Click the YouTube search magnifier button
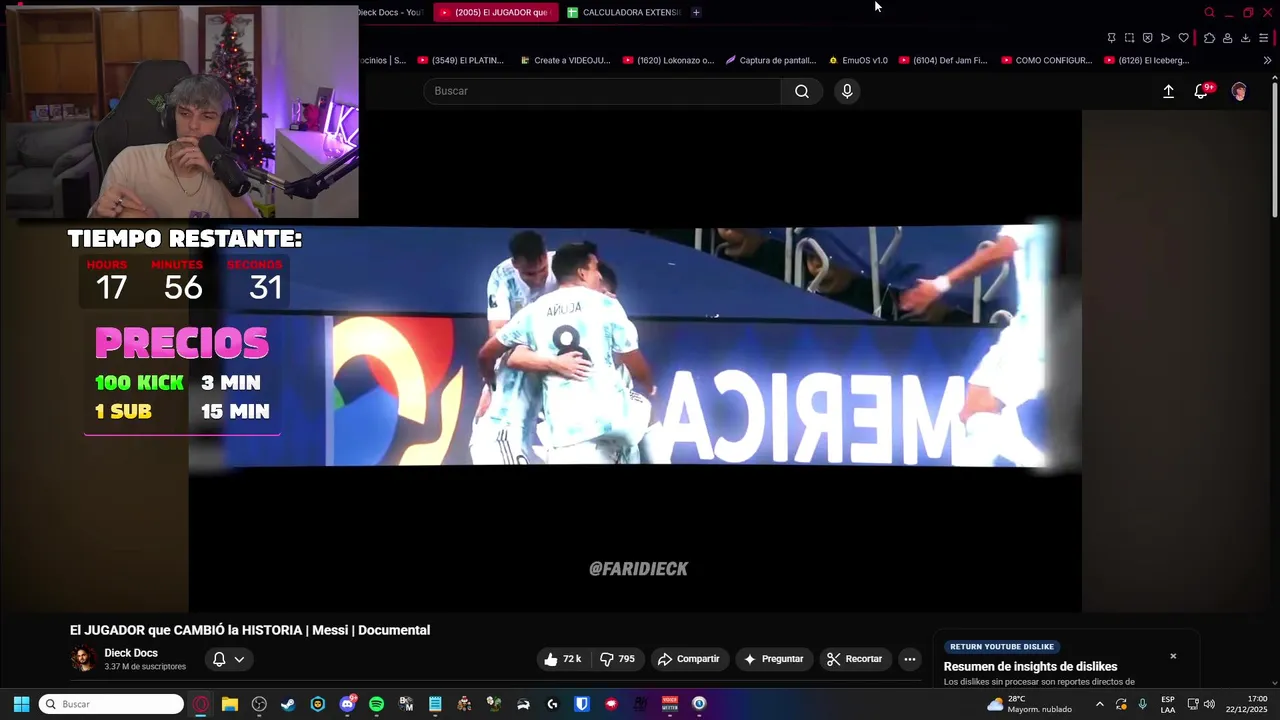This screenshot has width=1280, height=720. tap(801, 91)
